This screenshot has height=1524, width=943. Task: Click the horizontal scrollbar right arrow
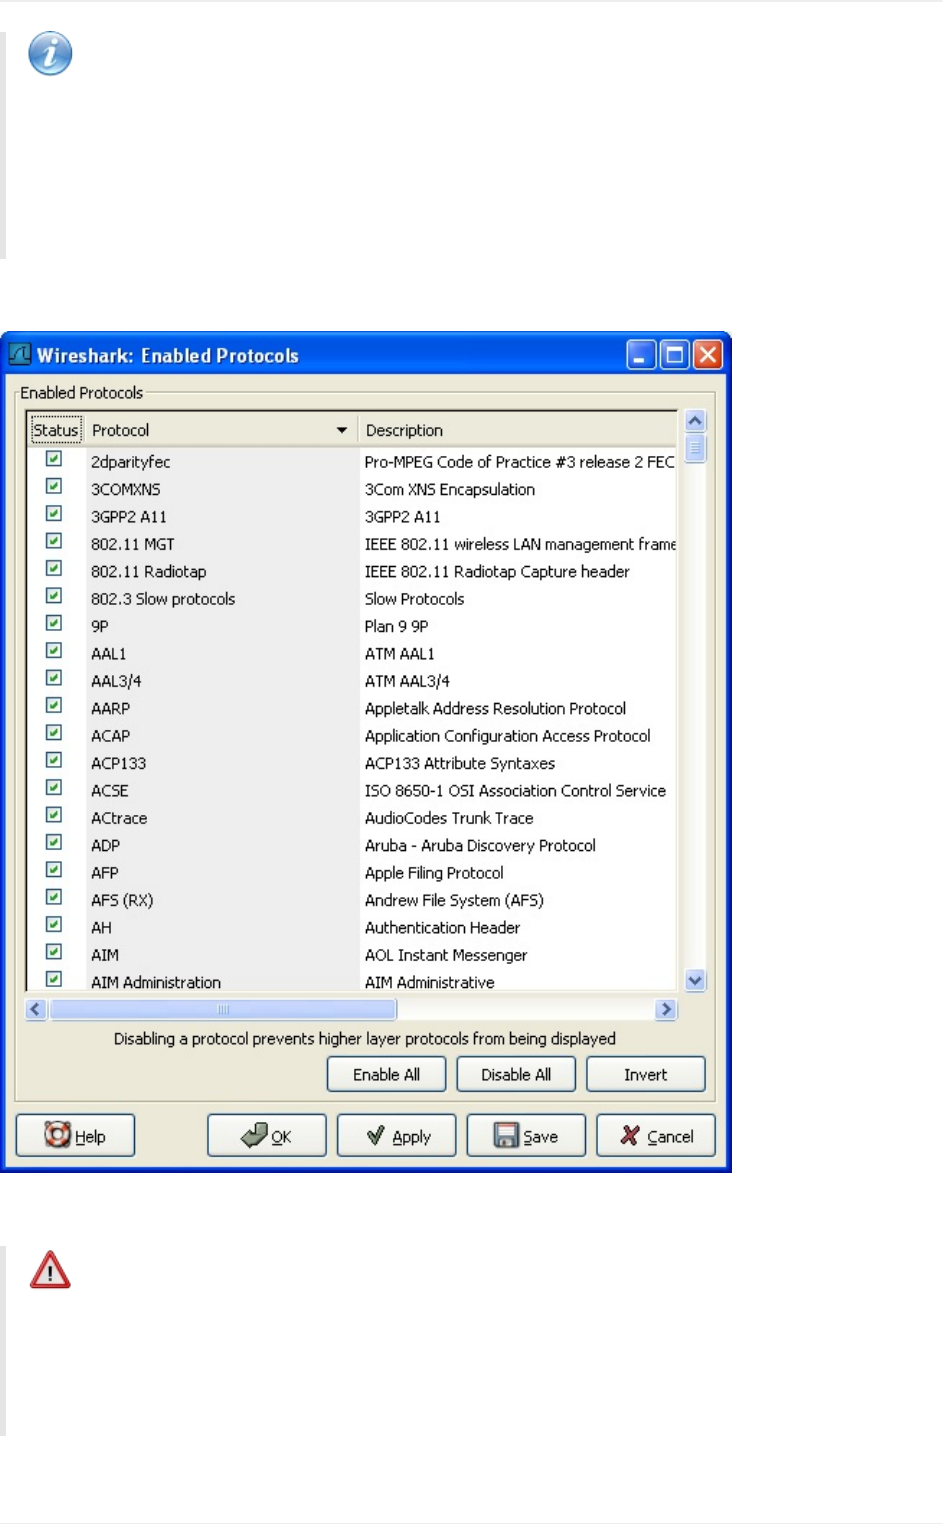pos(666,1009)
